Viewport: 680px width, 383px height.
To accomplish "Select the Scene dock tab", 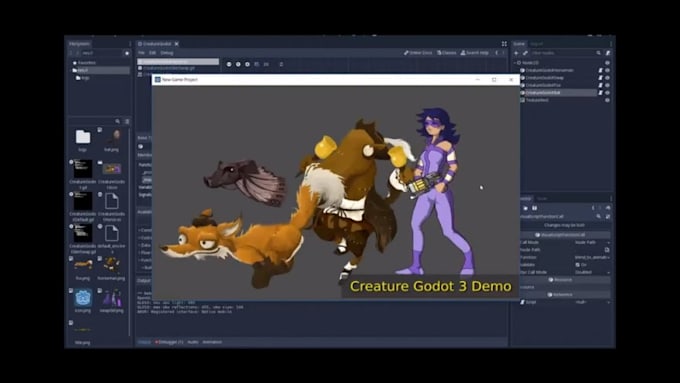I will tap(519, 44).
